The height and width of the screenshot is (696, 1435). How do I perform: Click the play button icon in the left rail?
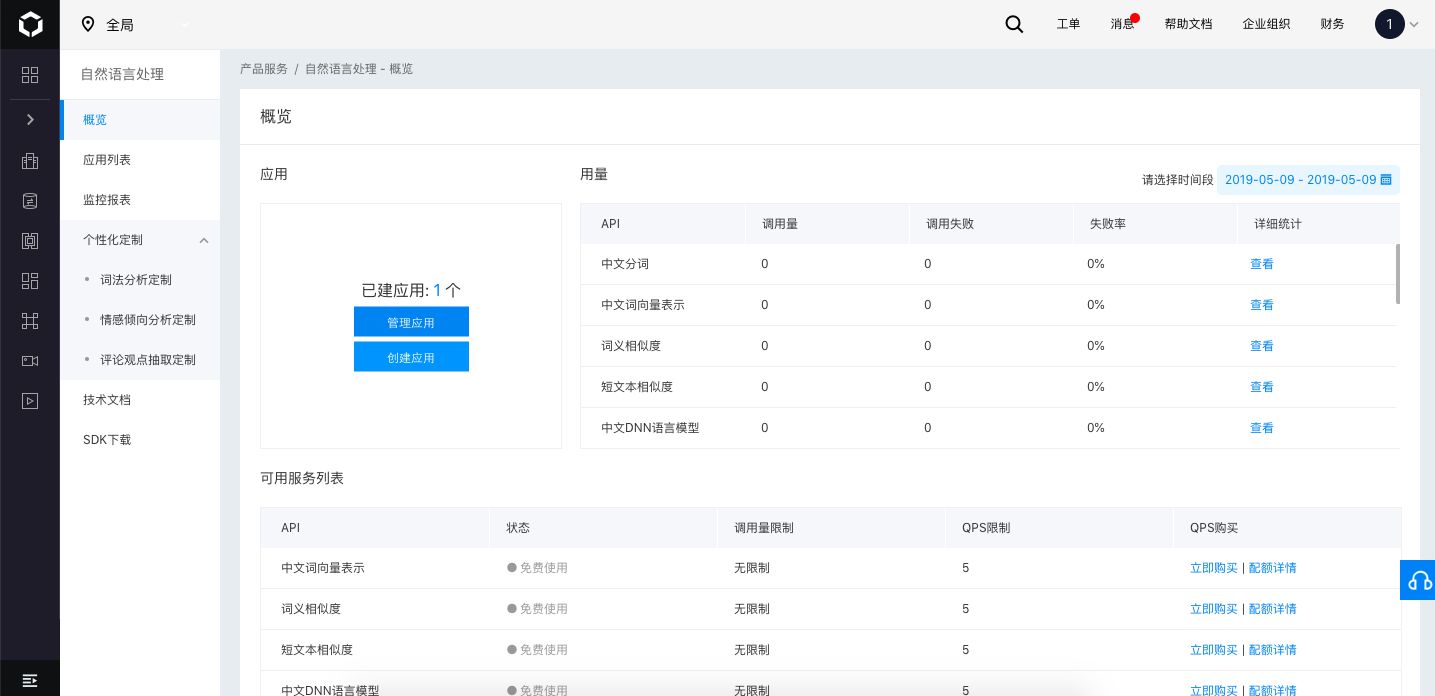click(30, 400)
